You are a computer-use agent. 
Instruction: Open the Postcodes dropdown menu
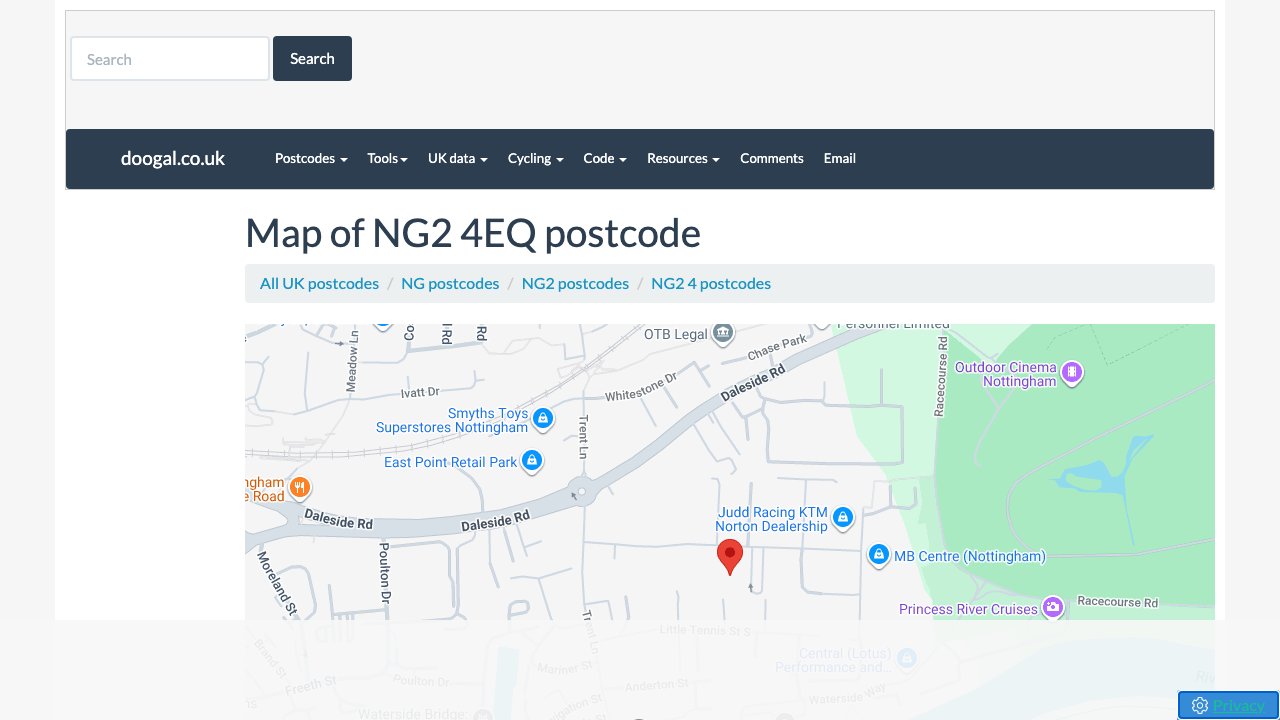click(x=311, y=158)
